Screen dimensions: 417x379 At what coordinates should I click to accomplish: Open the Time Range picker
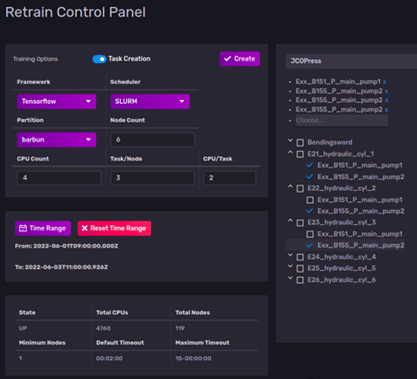43,228
